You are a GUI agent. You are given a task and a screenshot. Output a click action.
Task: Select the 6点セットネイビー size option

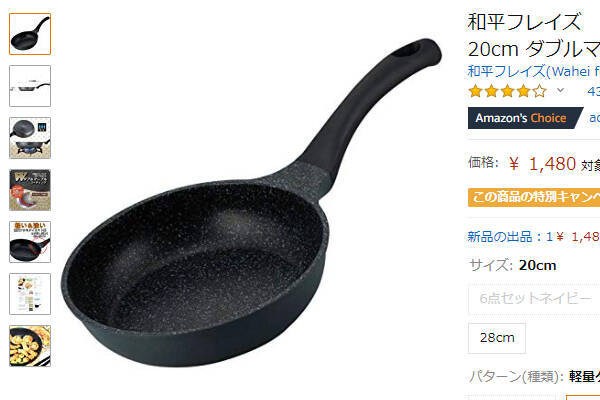pos(534,298)
